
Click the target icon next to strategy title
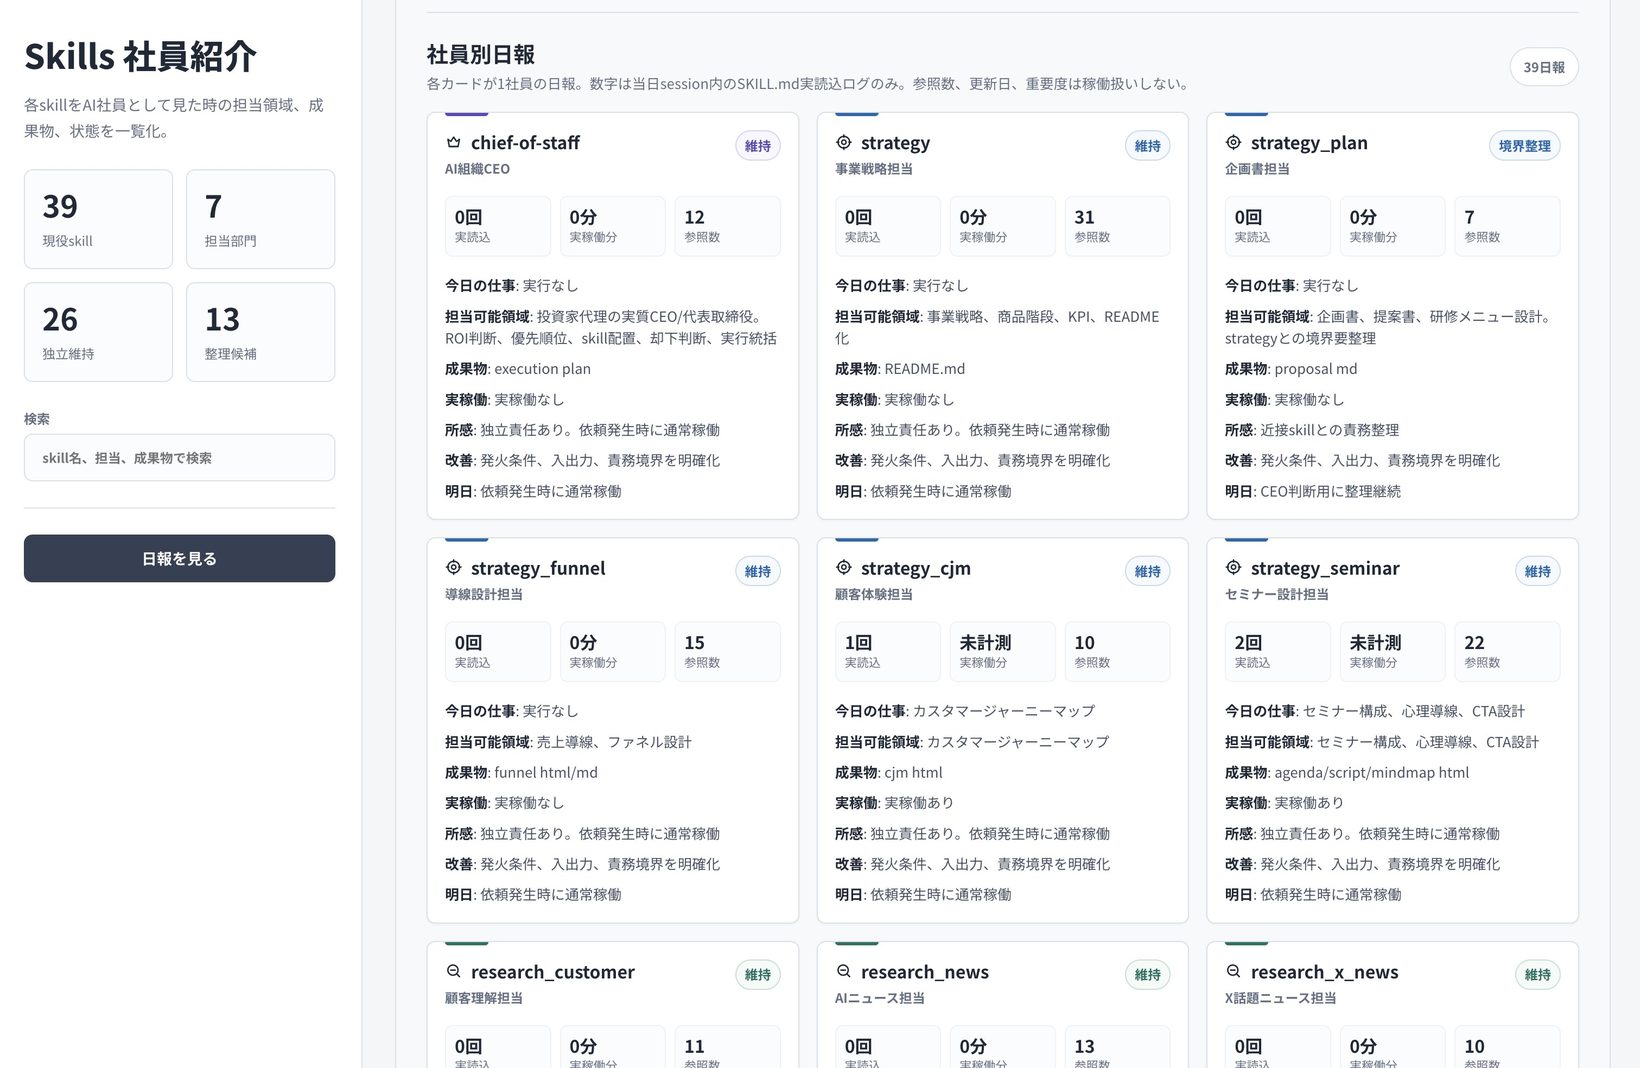click(844, 142)
